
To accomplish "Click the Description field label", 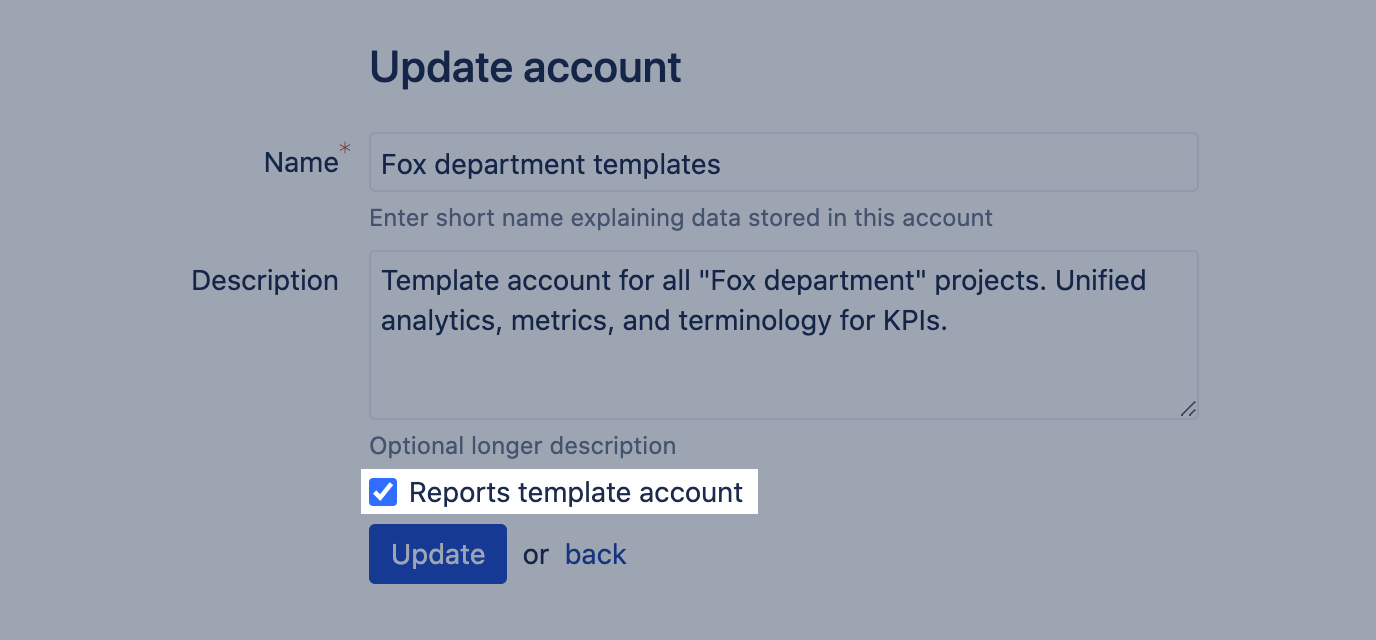I will pos(264,281).
